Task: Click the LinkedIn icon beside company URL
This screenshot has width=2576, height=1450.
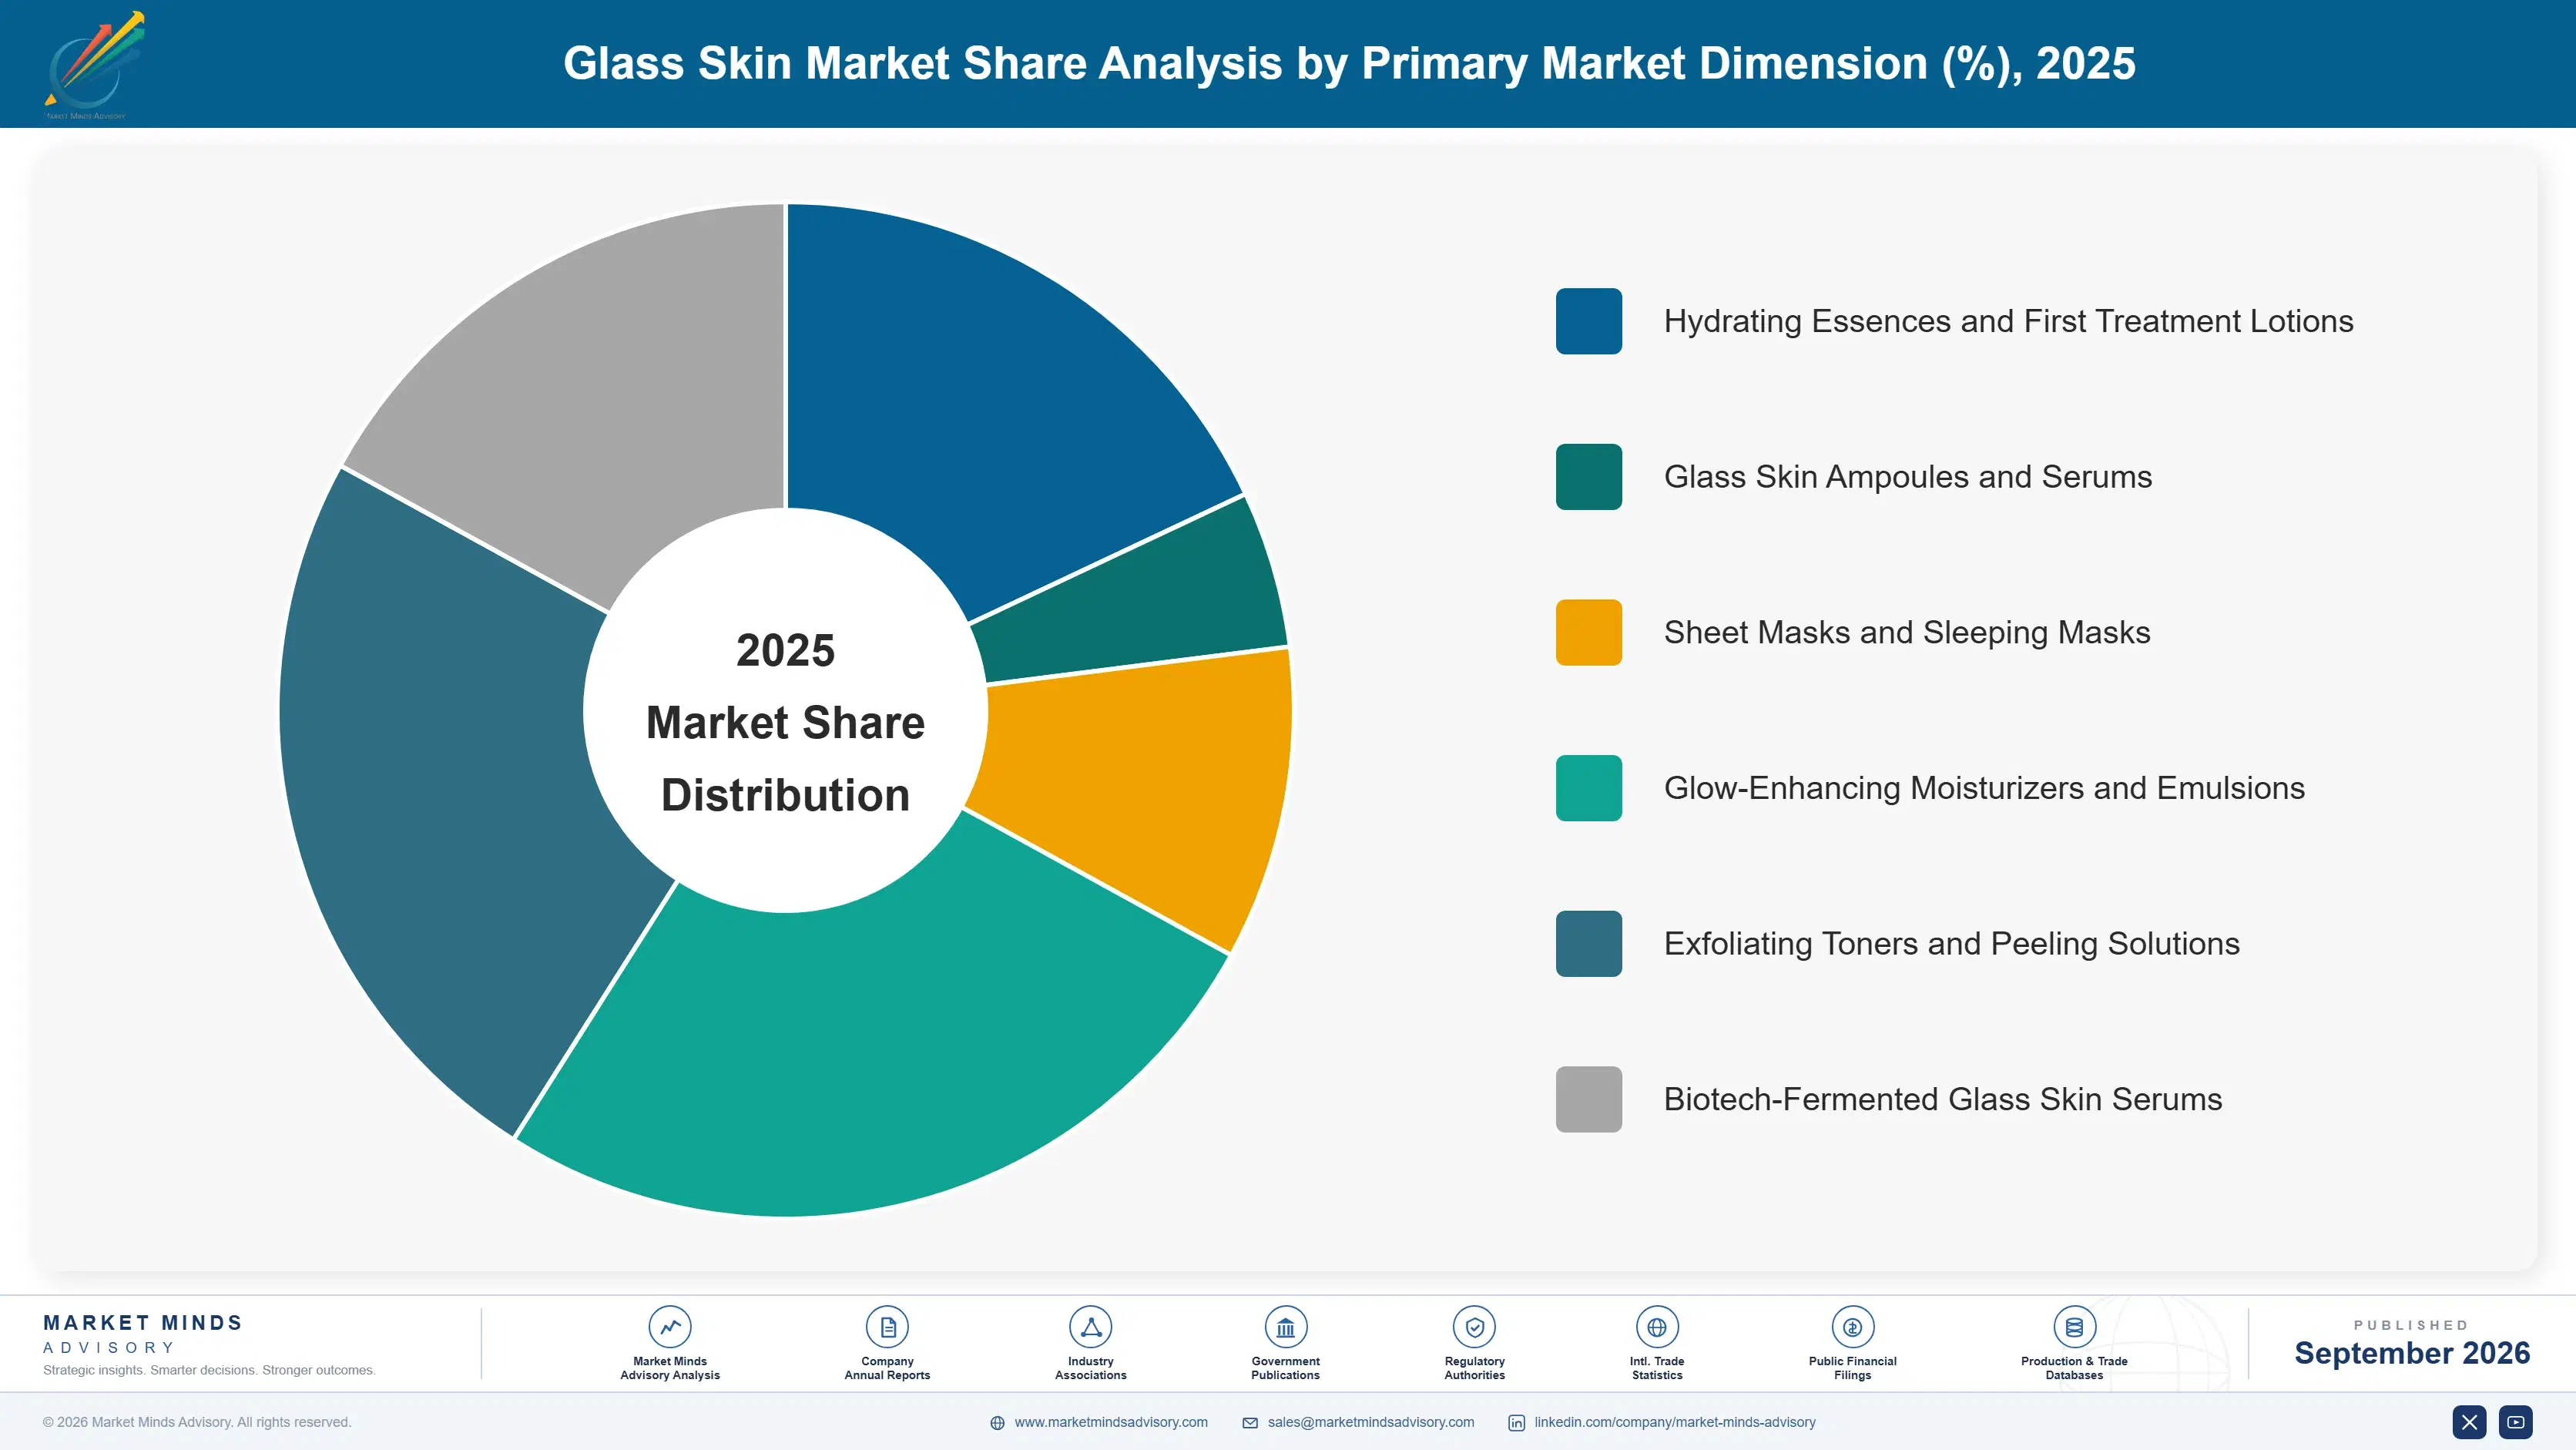Action: [1516, 1423]
